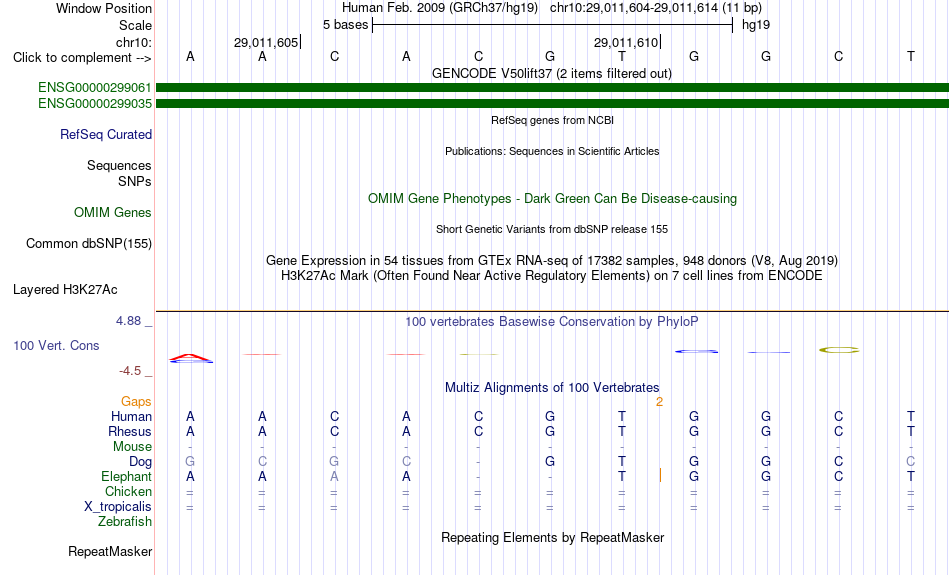The height and width of the screenshot is (575, 950).
Task: Click the Mouse species row label
Action: tap(132, 447)
